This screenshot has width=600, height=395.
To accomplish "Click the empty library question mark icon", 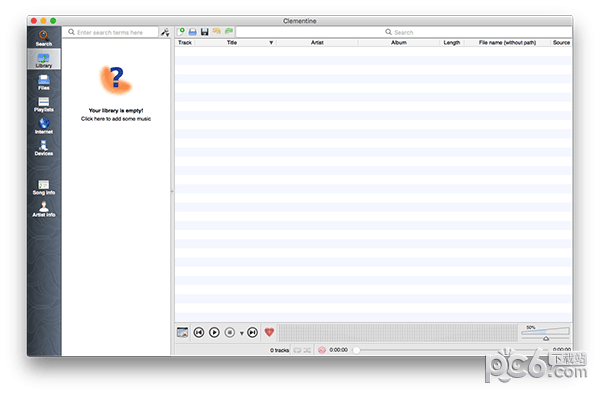I will tap(116, 80).
